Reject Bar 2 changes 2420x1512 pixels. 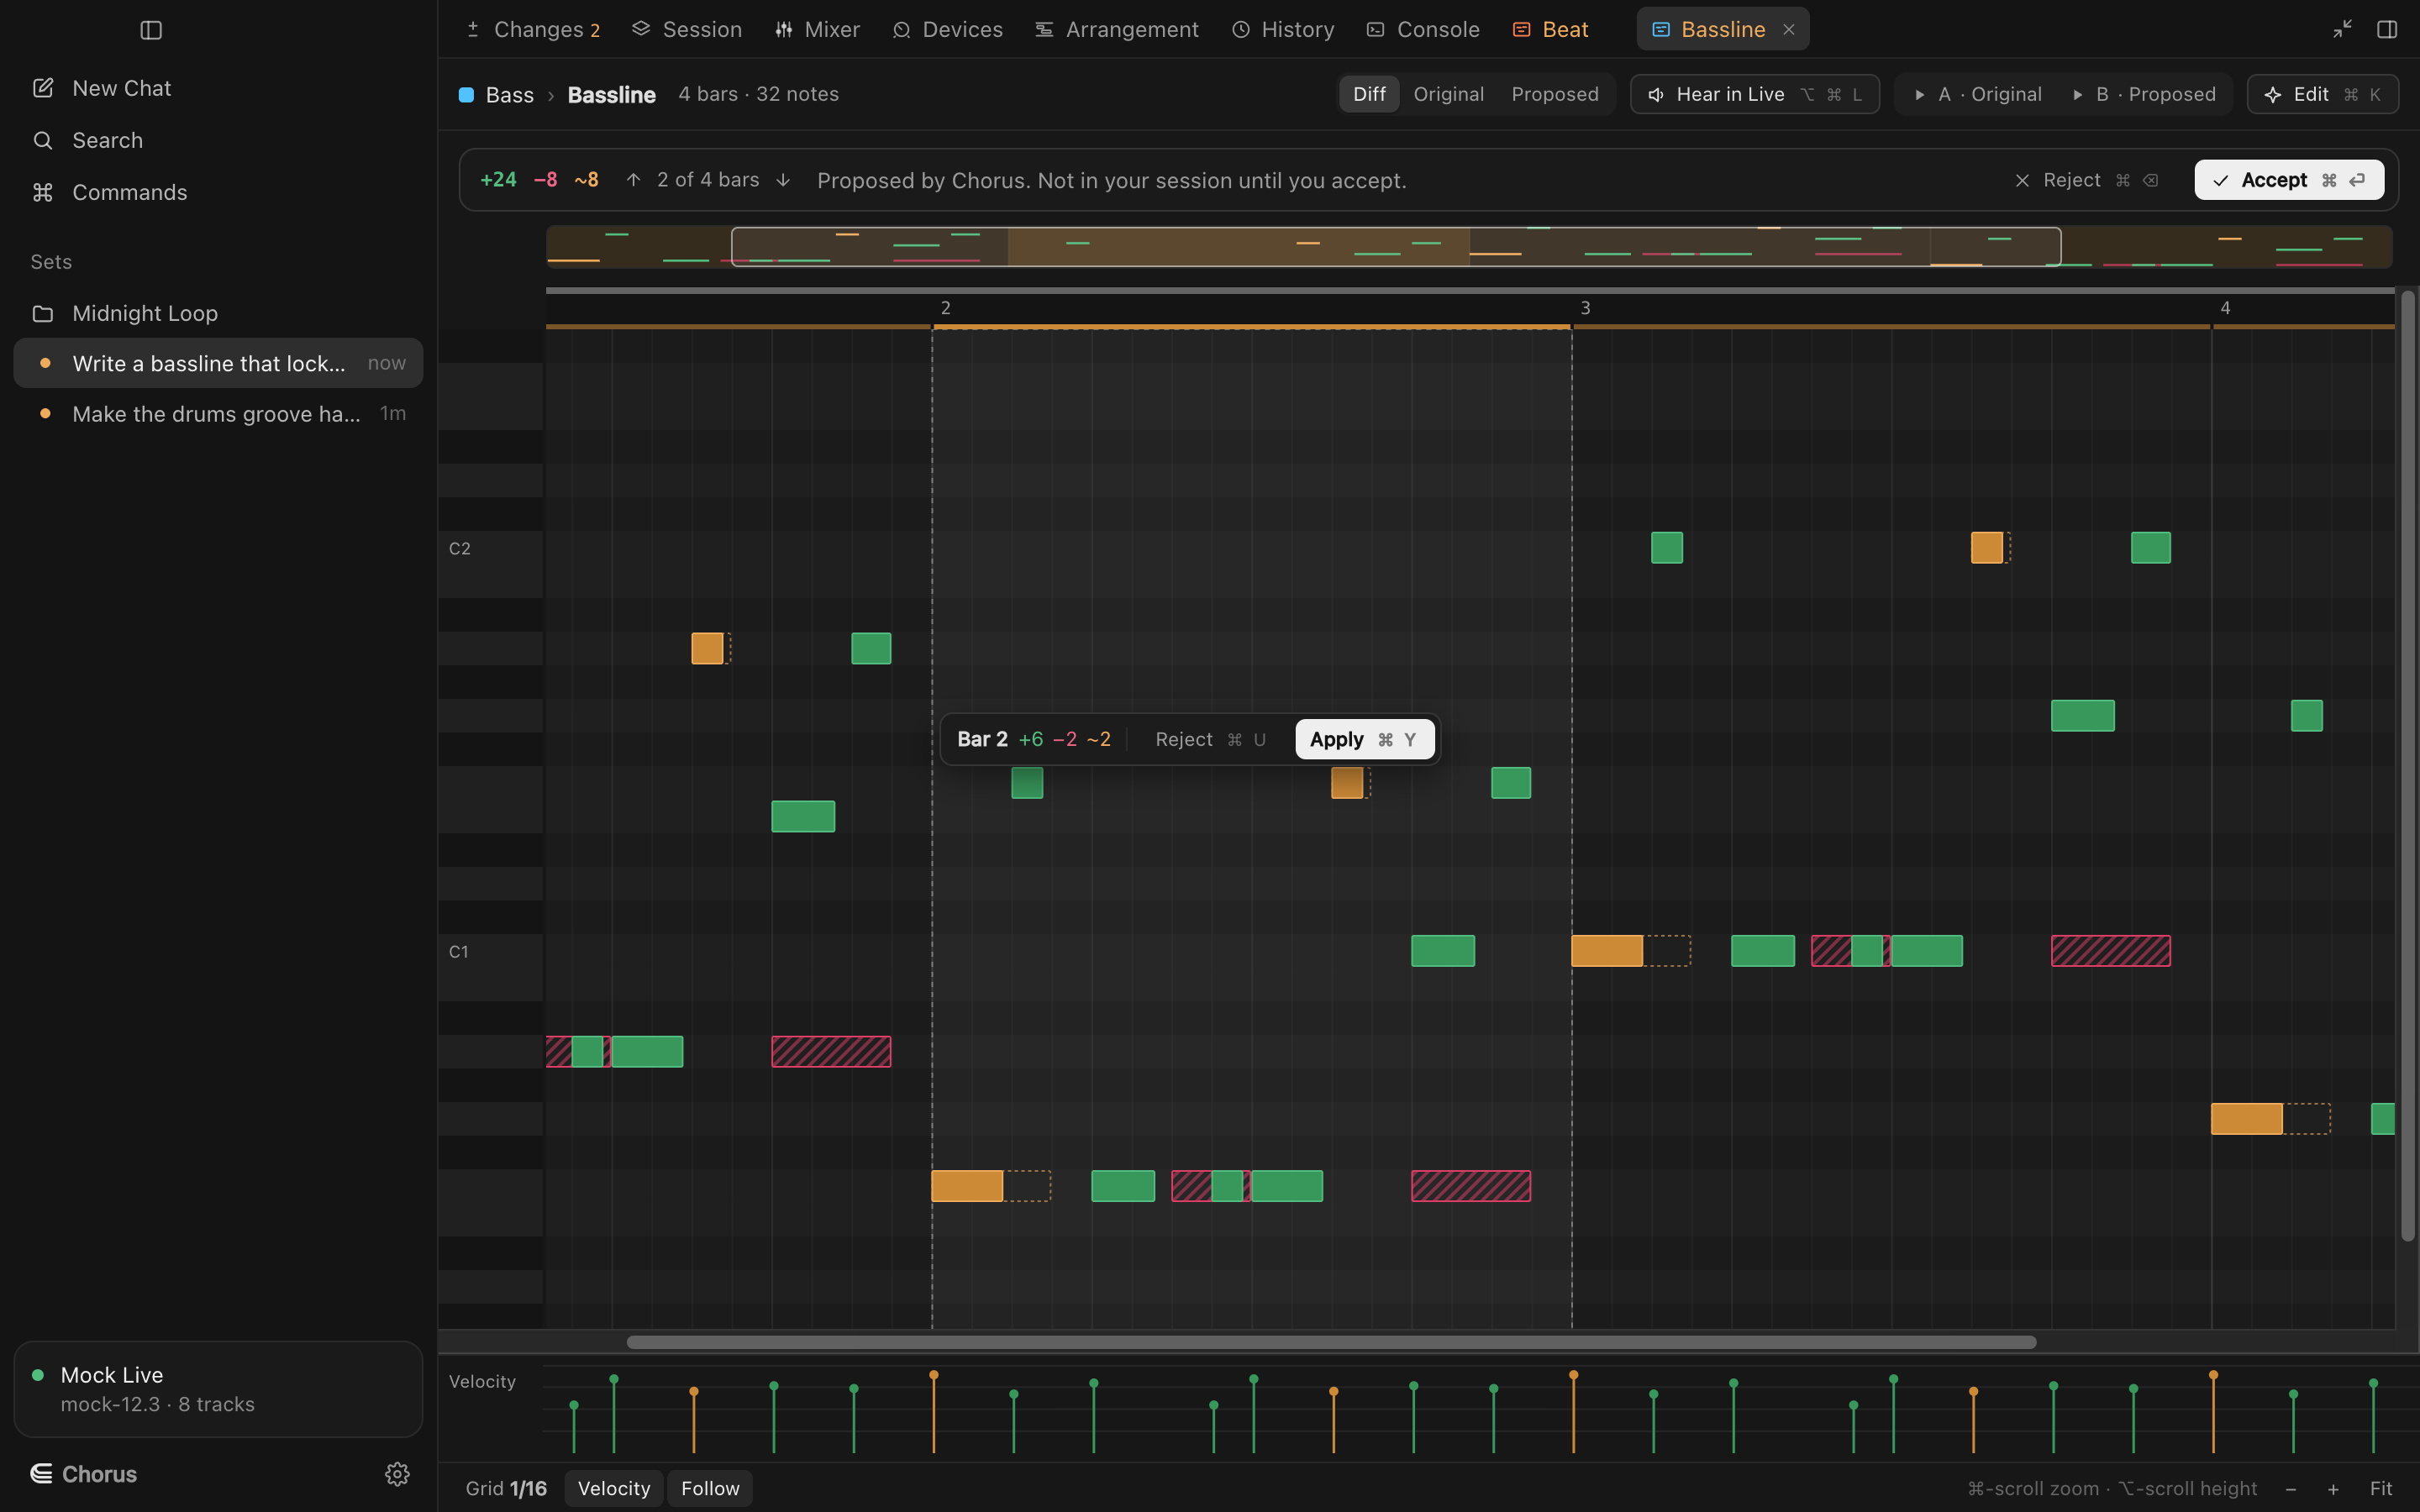[x=1210, y=739]
